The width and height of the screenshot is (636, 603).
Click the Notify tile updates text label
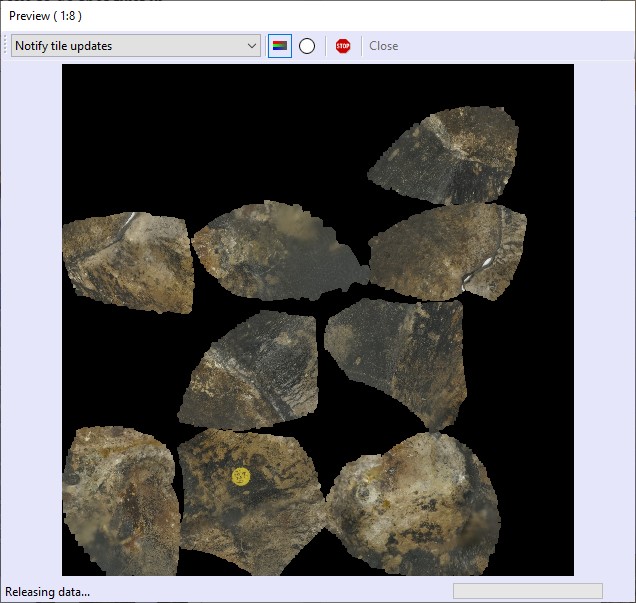(x=64, y=46)
